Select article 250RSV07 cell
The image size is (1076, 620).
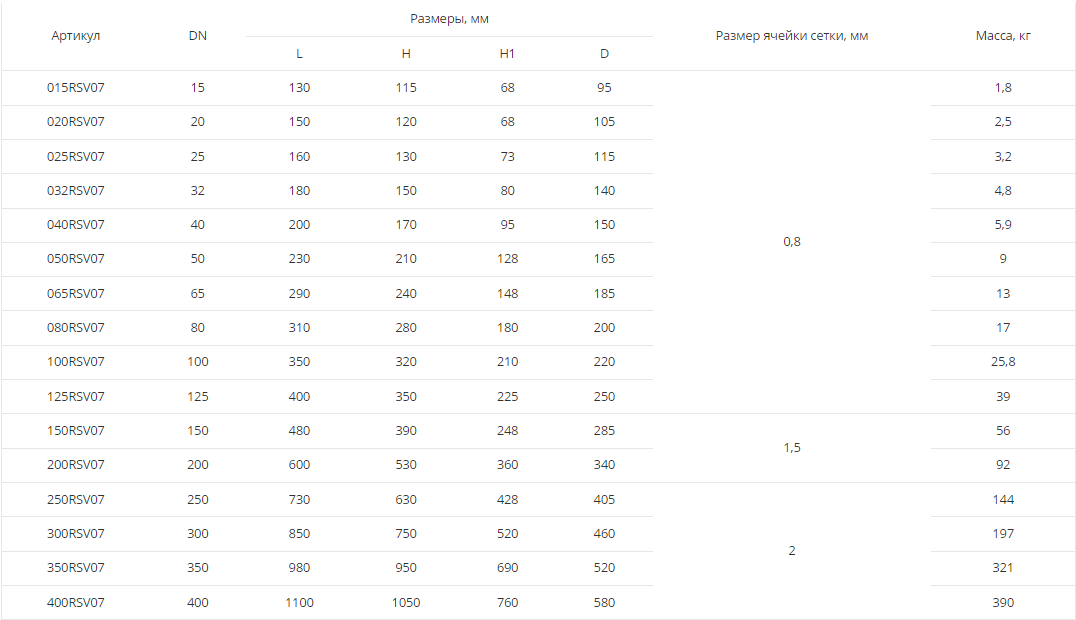[x=76, y=500]
